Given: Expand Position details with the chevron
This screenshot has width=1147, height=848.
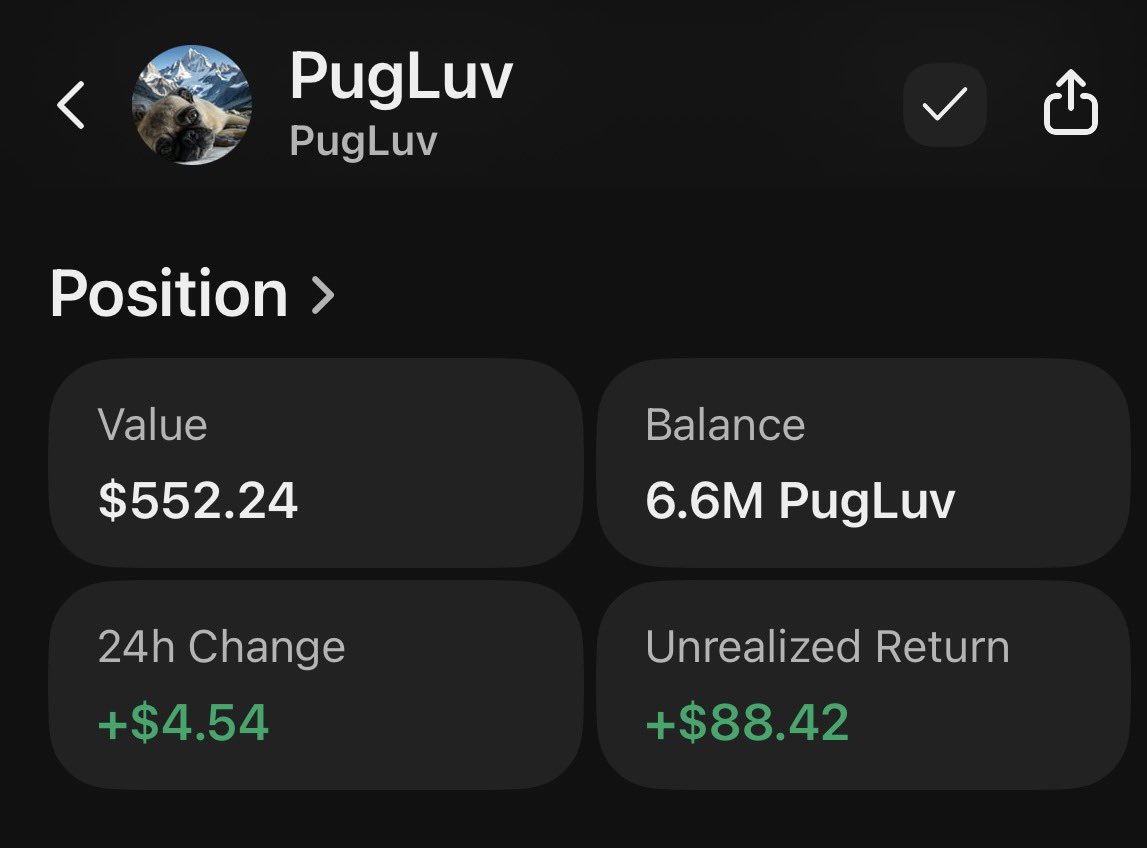Looking at the screenshot, I should tap(323, 295).
